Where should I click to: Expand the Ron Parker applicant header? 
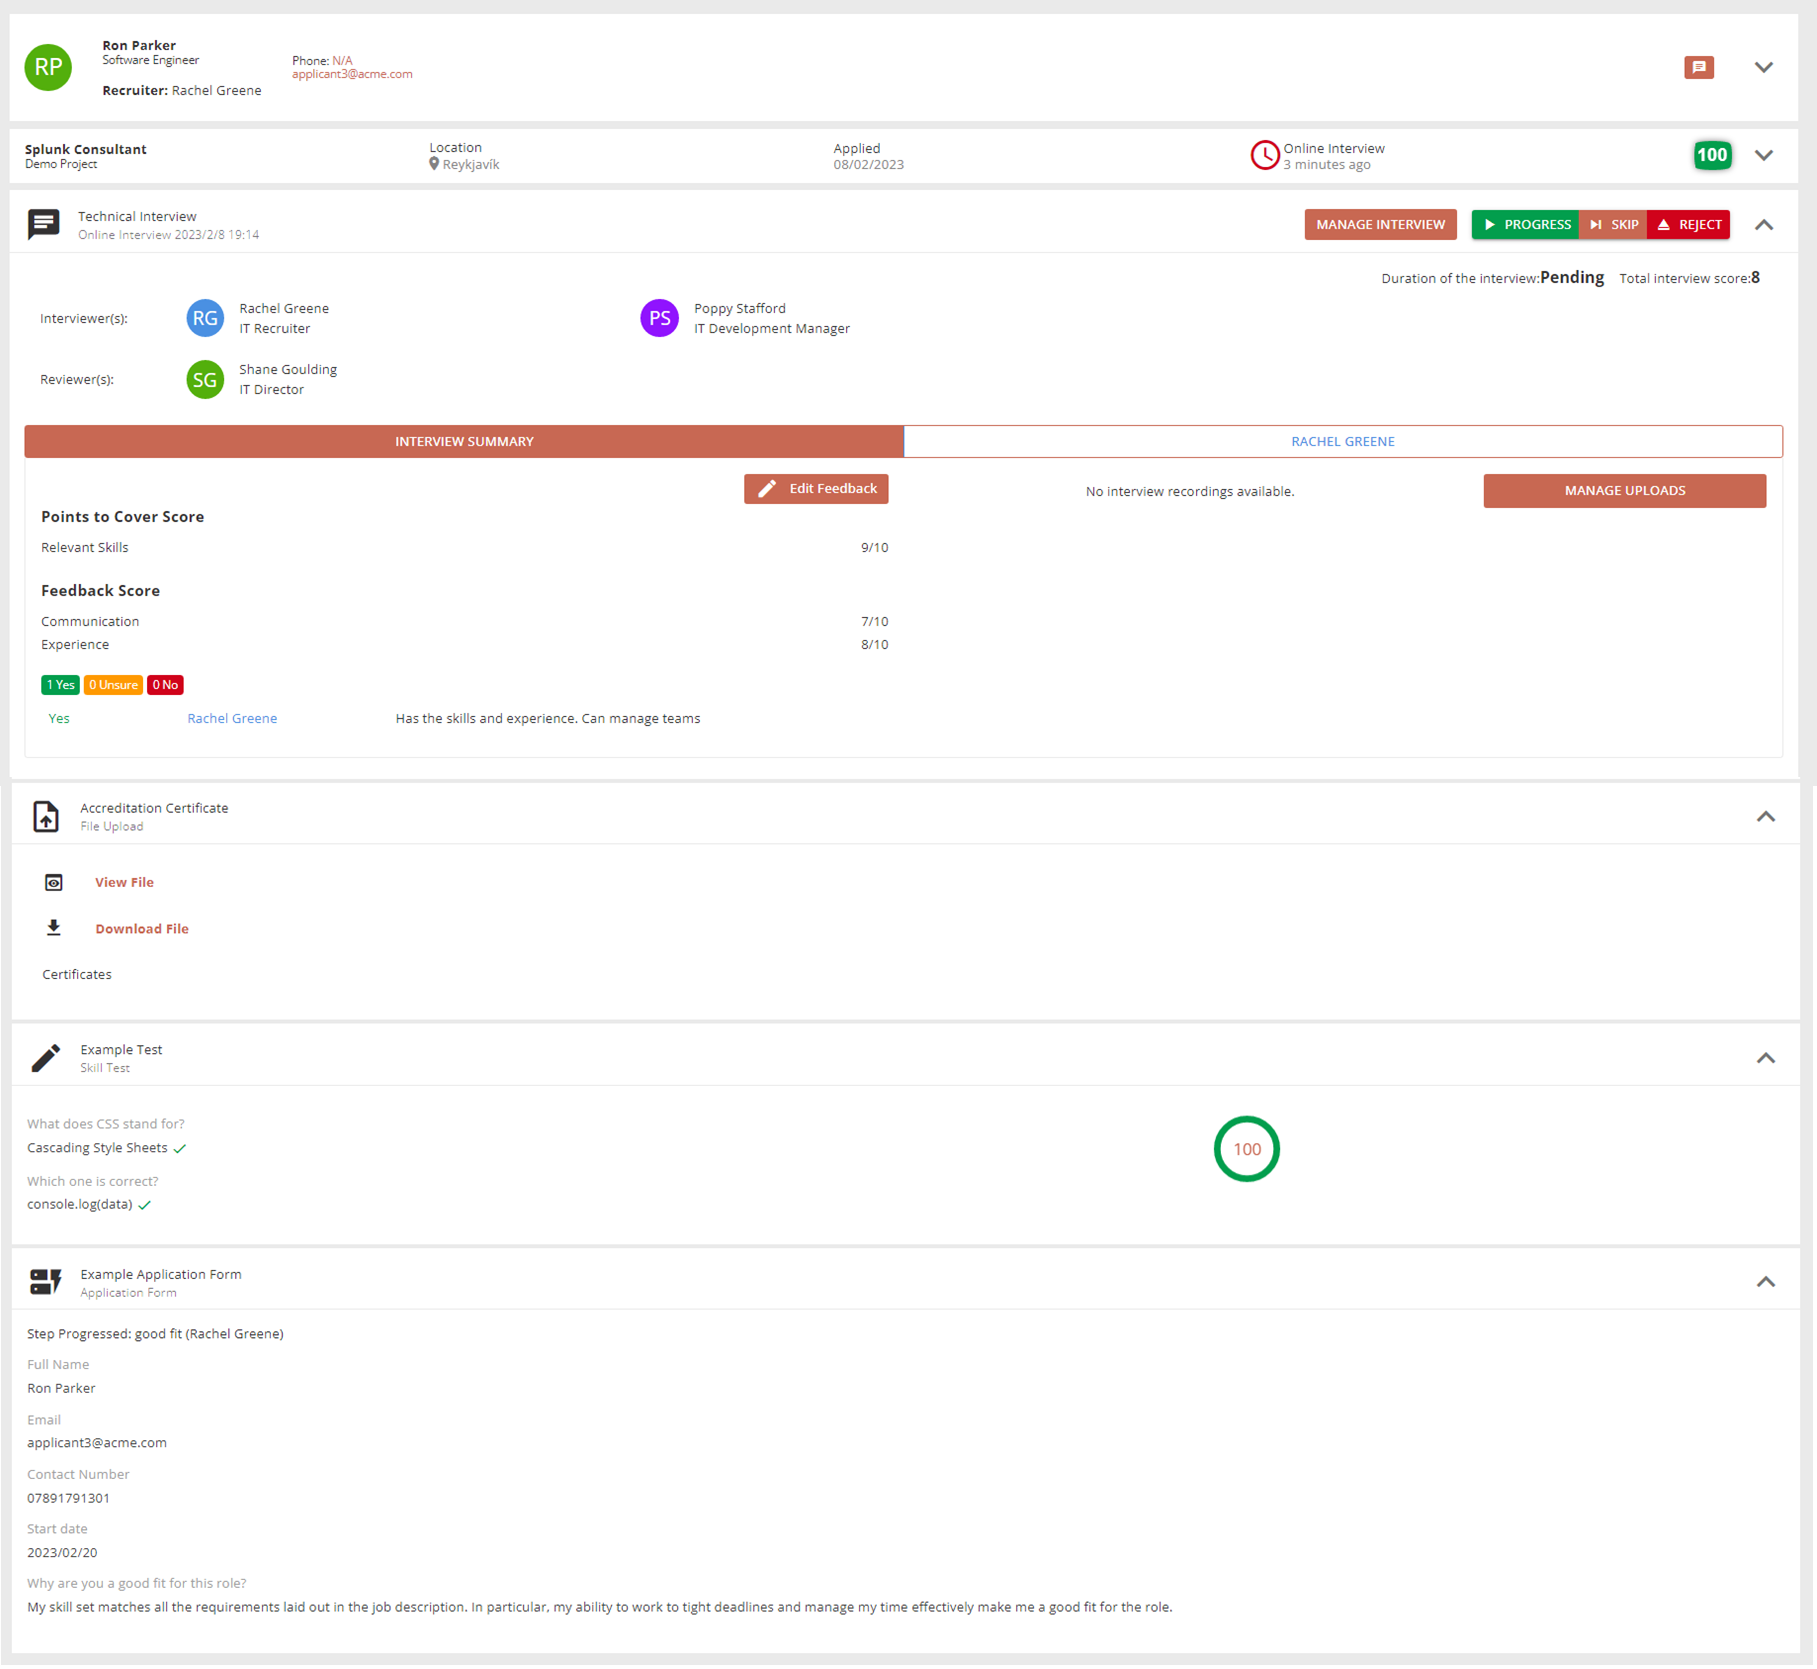[1764, 67]
